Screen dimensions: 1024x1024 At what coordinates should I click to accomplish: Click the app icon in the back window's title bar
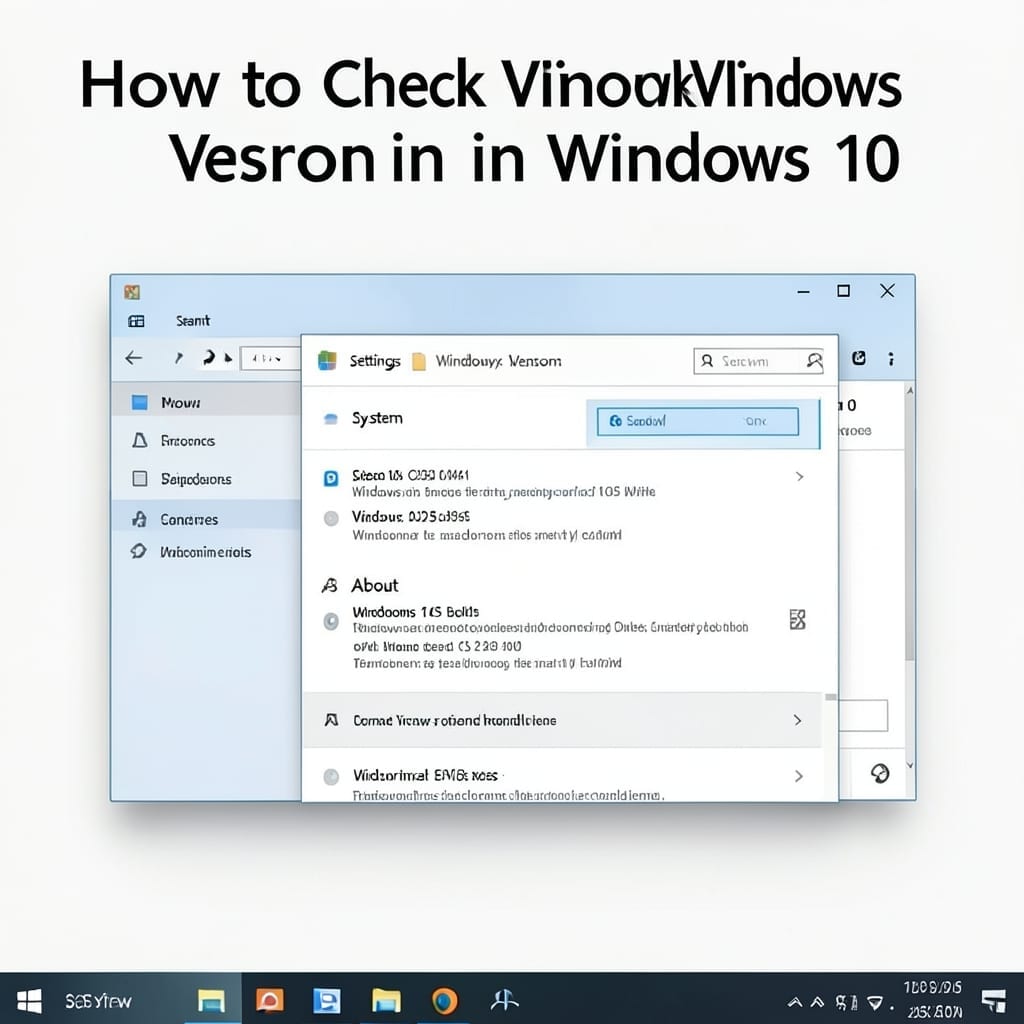[132, 292]
